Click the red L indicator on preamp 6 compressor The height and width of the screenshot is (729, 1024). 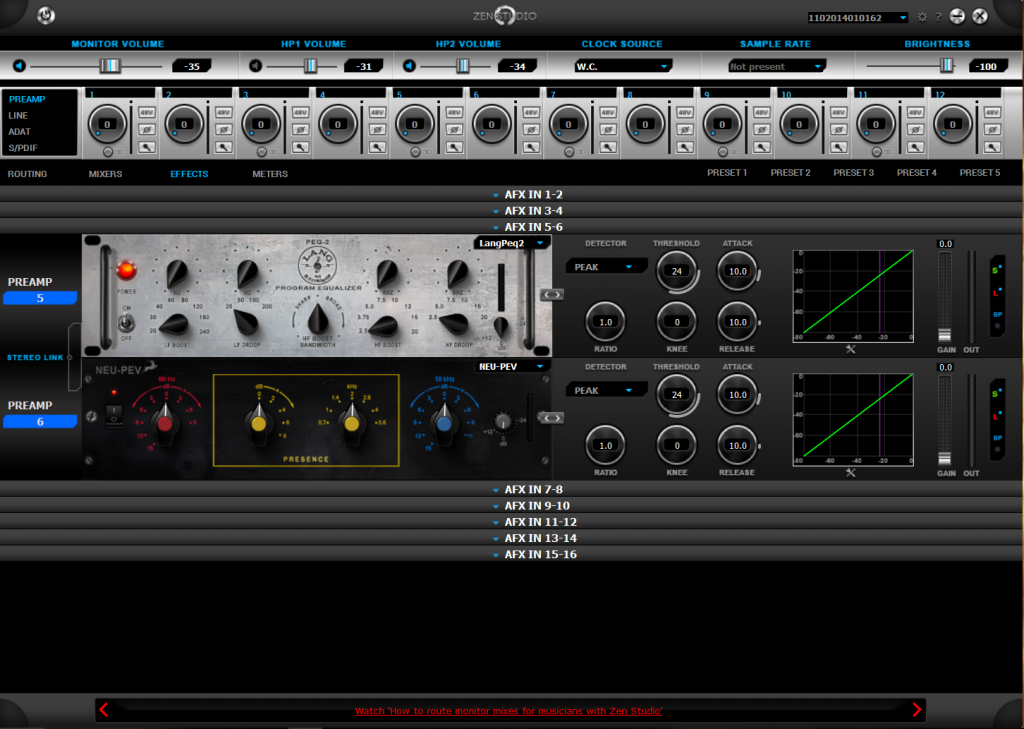(x=996, y=415)
